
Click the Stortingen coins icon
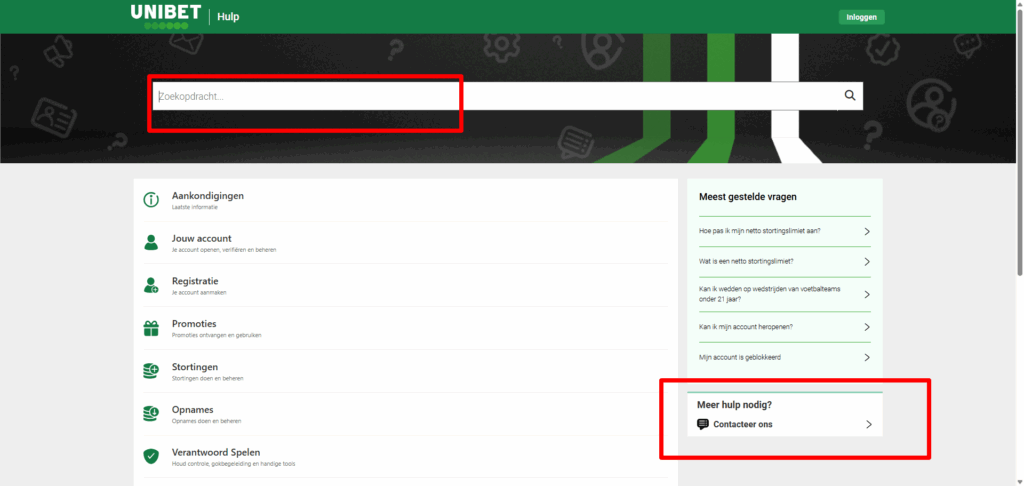151,371
